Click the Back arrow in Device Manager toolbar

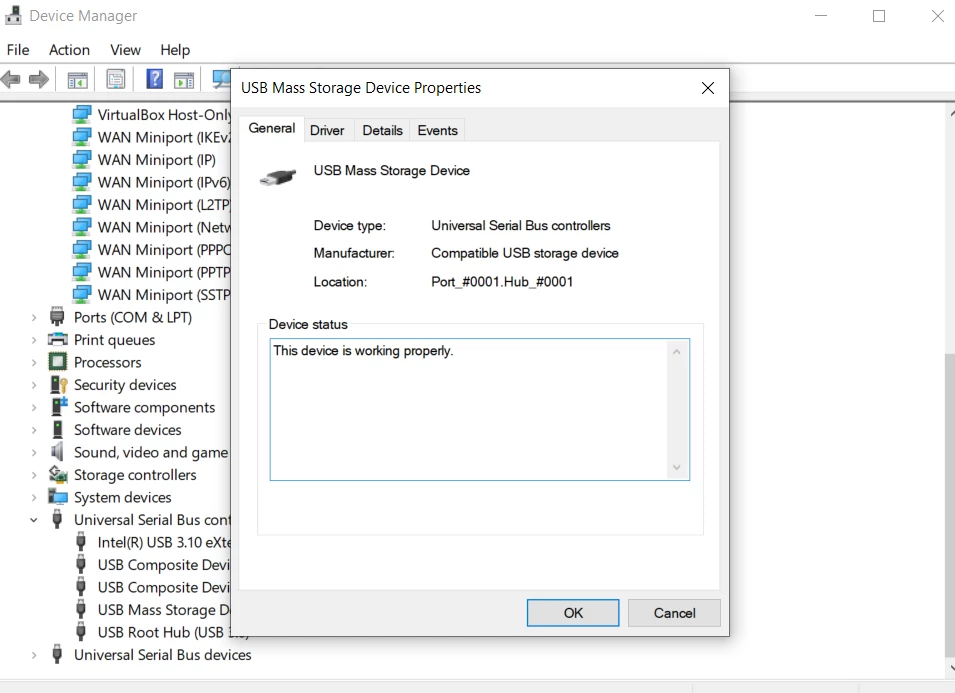coord(10,79)
